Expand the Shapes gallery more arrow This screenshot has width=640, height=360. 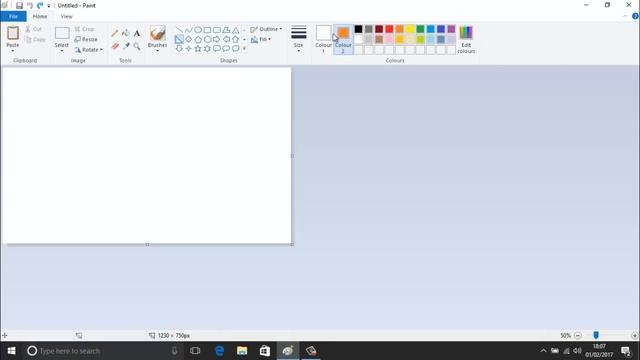[x=244, y=49]
